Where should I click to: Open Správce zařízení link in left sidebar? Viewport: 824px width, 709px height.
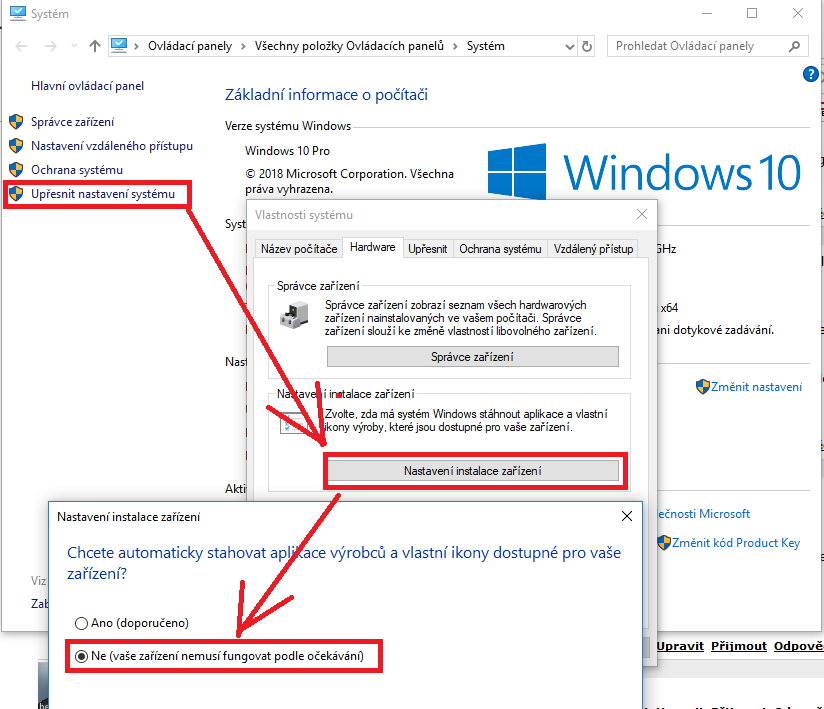pyautogui.click(x=73, y=122)
